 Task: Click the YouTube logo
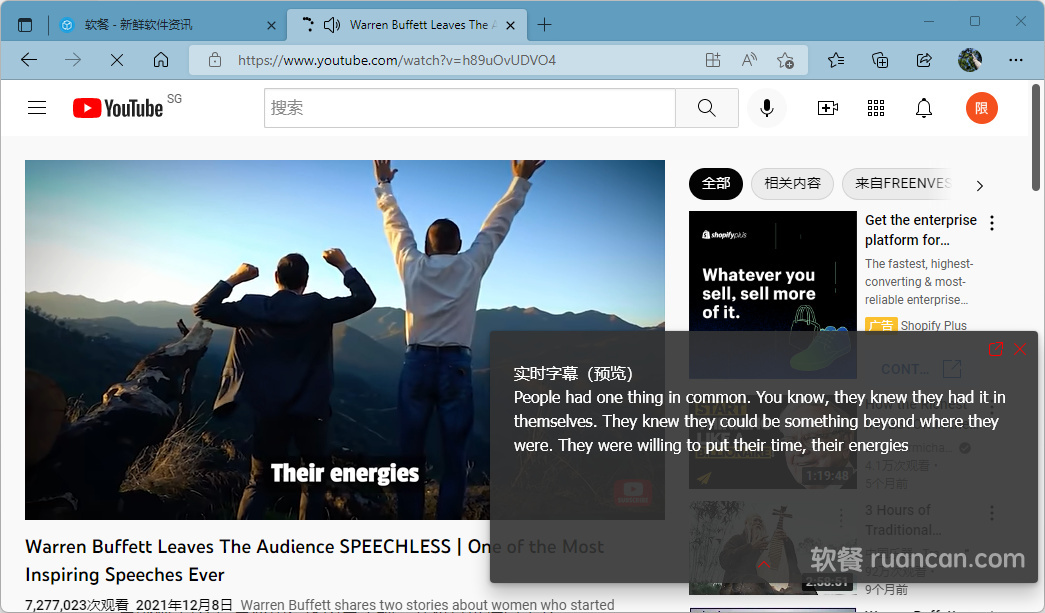pos(118,108)
